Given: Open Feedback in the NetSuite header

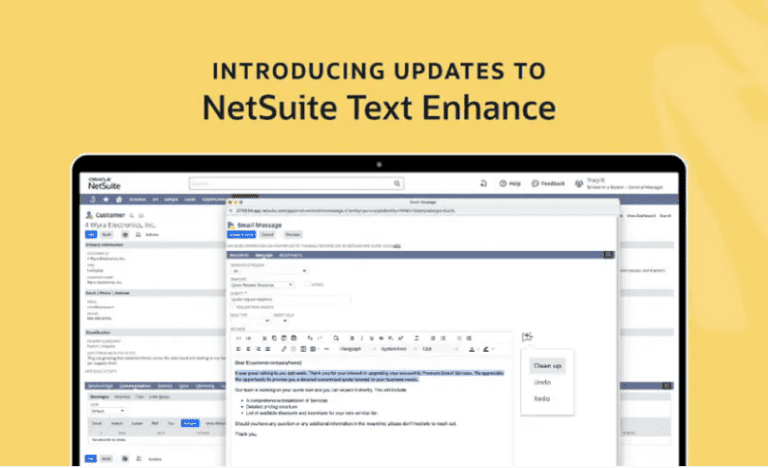Looking at the screenshot, I should coord(548,183).
